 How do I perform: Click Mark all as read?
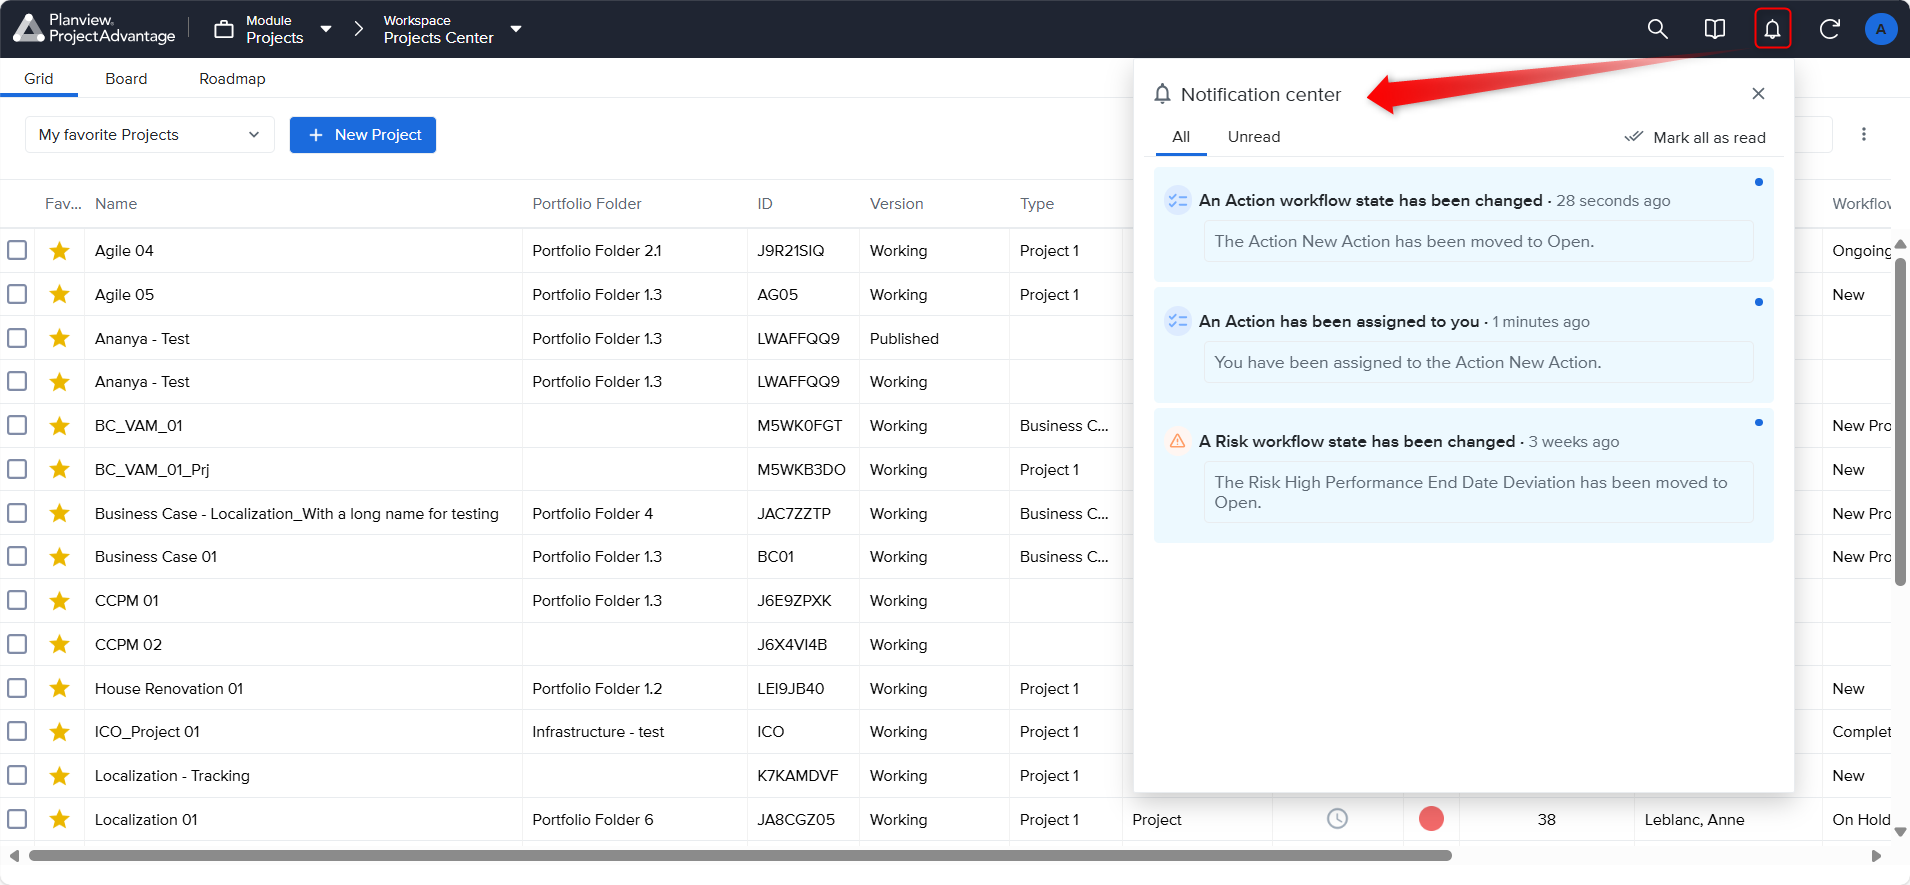[x=1695, y=137]
